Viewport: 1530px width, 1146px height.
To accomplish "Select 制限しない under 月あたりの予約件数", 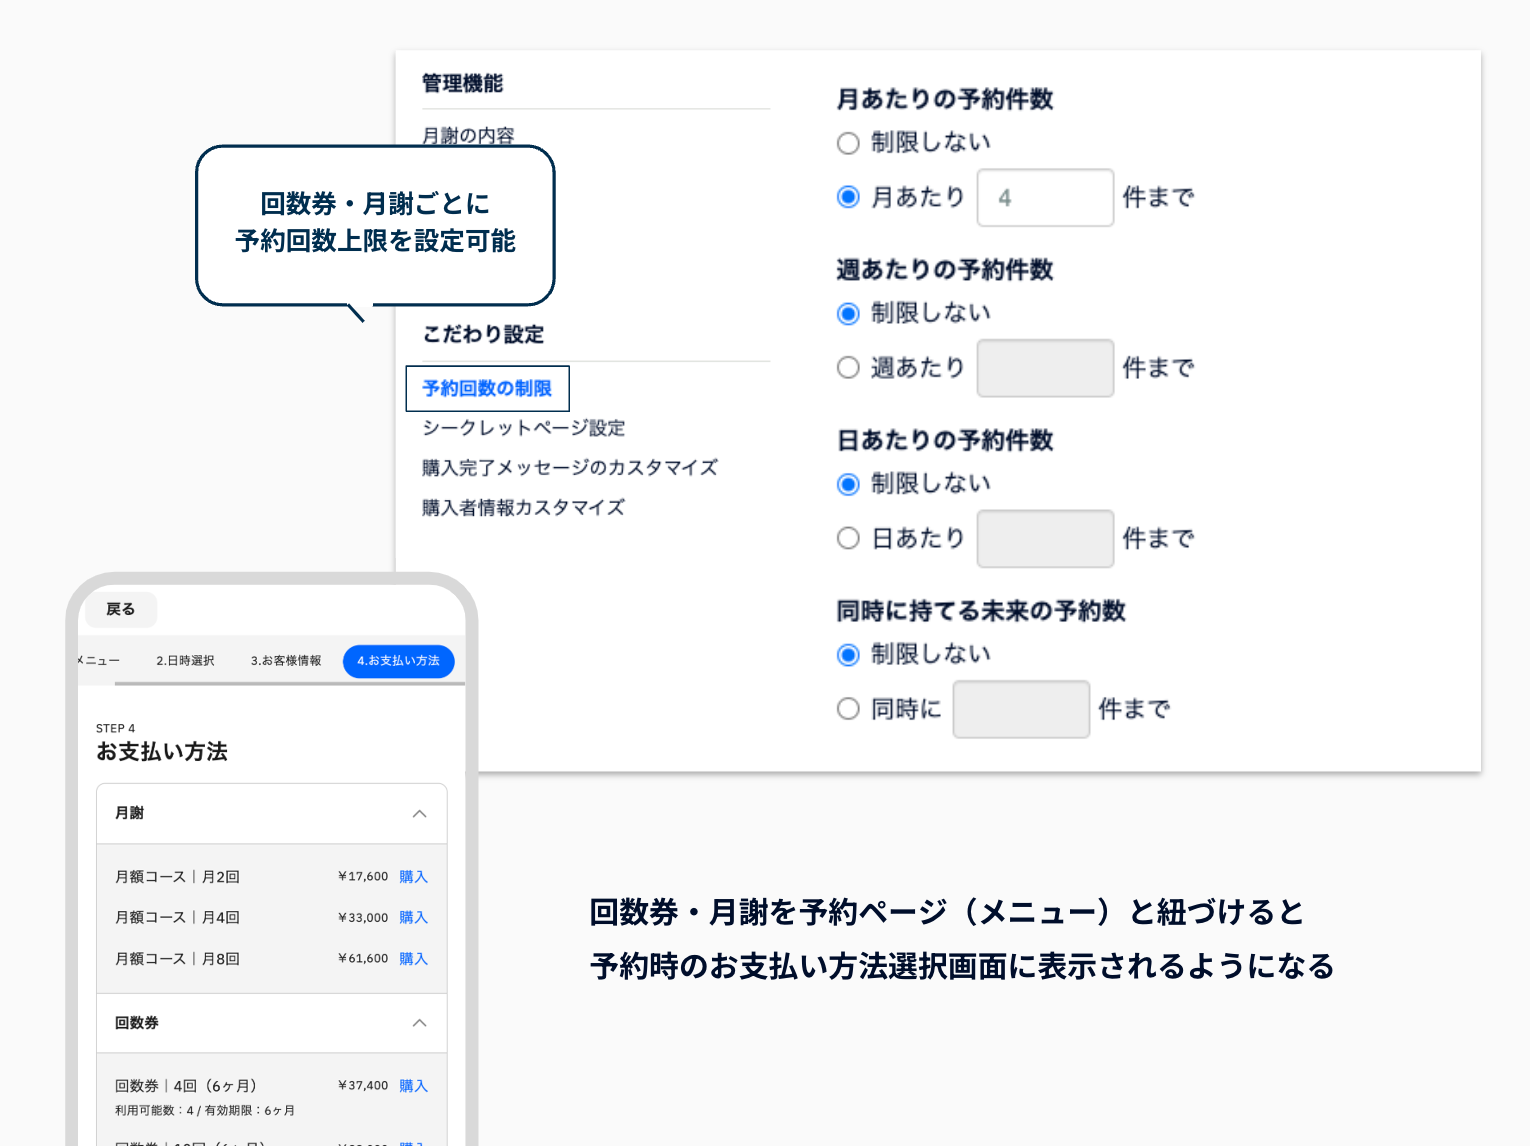I will 848,143.
